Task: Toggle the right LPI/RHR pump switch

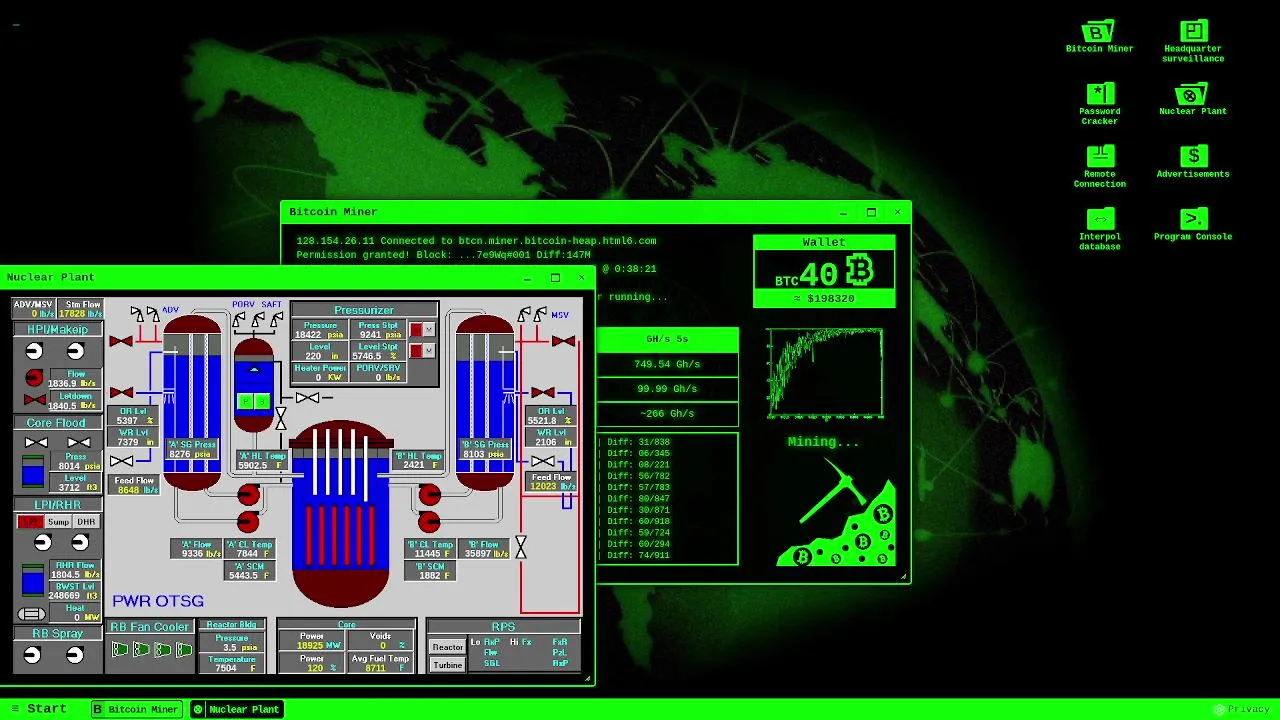Action: pos(80,541)
